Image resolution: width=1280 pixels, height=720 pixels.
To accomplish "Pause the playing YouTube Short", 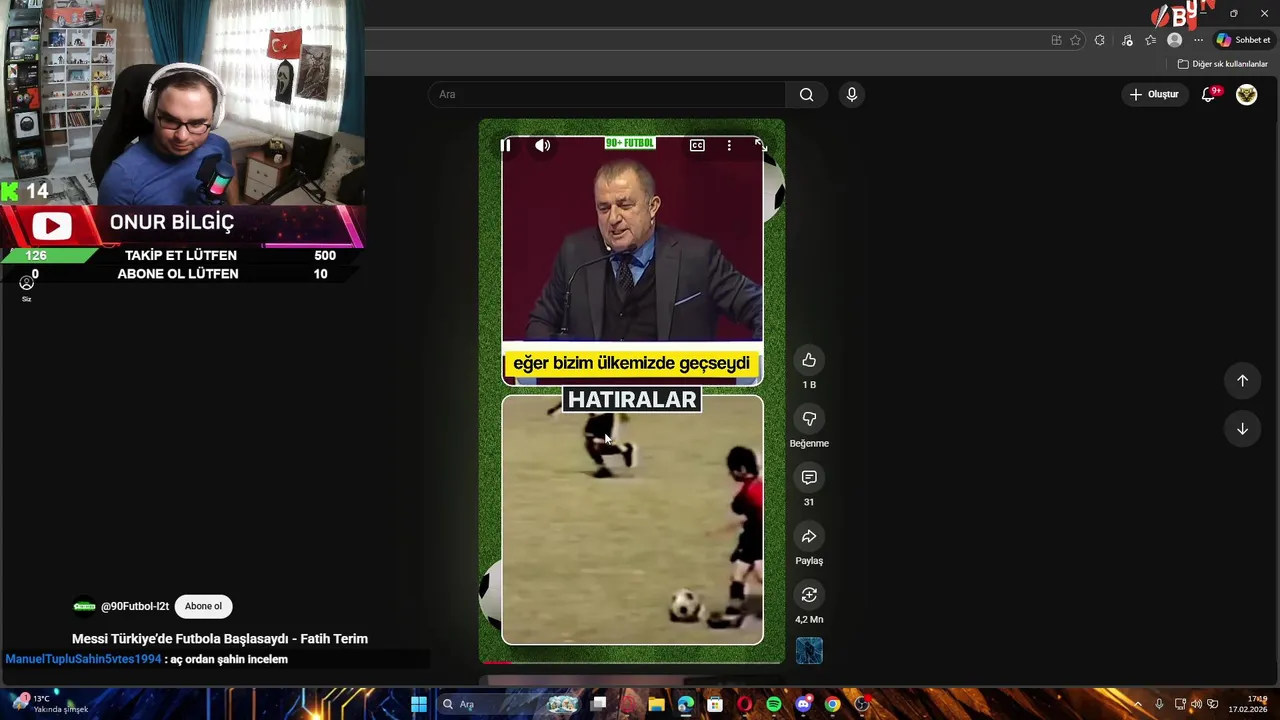I will pyautogui.click(x=506, y=146).
